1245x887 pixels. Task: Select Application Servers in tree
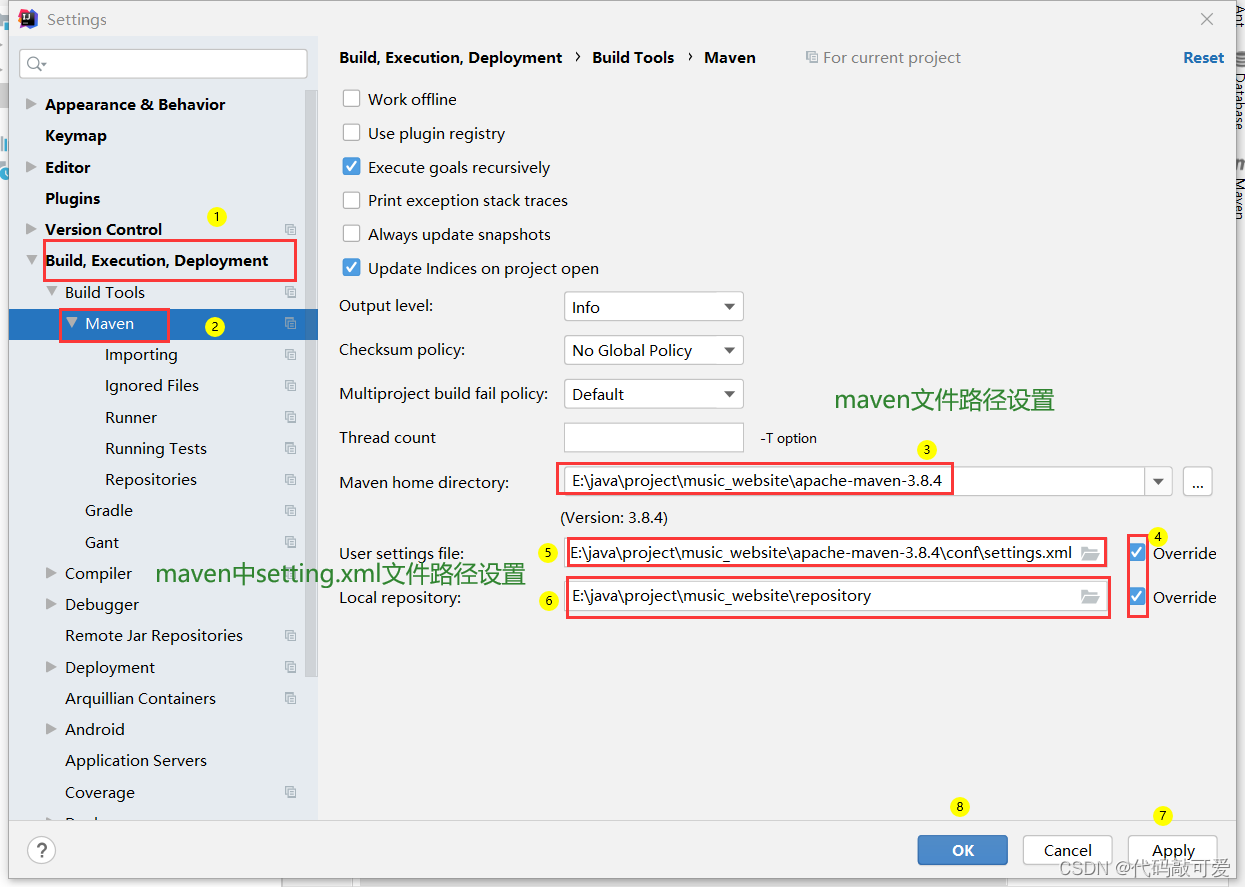click(136, 761)
